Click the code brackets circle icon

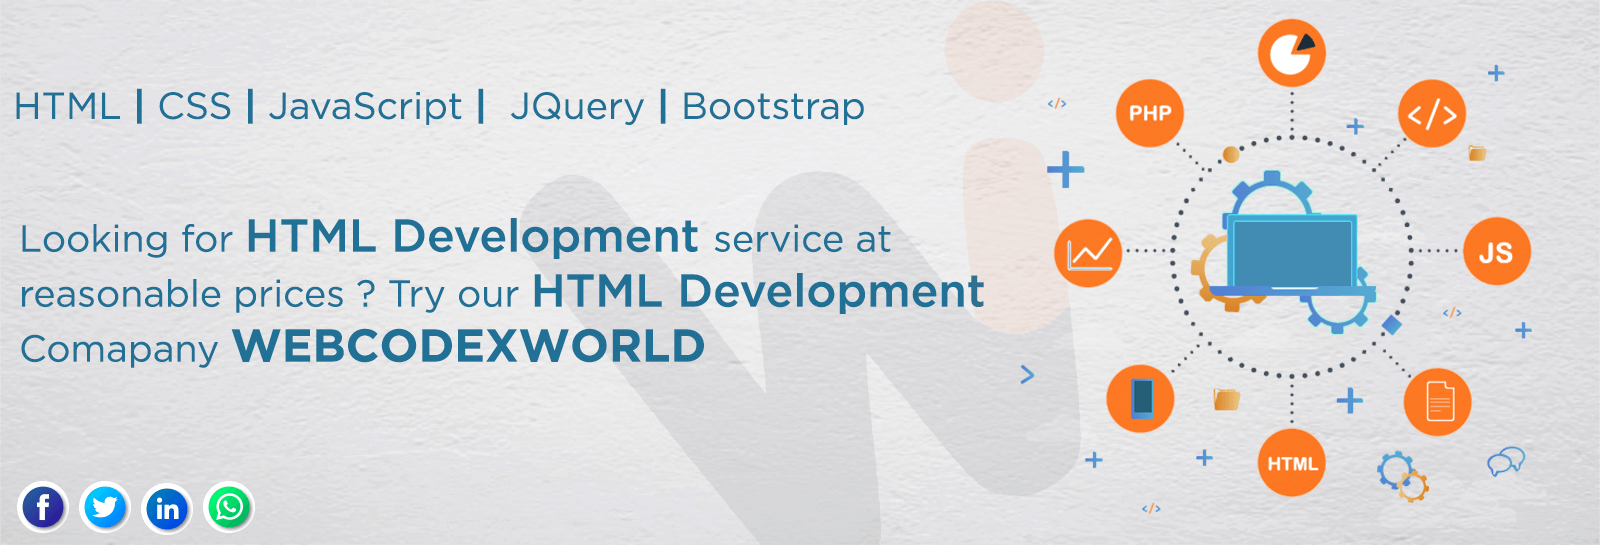click(x=1432, y=113)
